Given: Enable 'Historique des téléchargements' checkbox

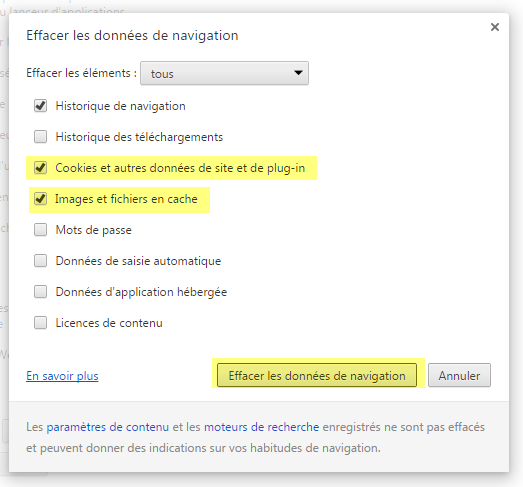Looking at the screenshot, I should tap(40, 137).
